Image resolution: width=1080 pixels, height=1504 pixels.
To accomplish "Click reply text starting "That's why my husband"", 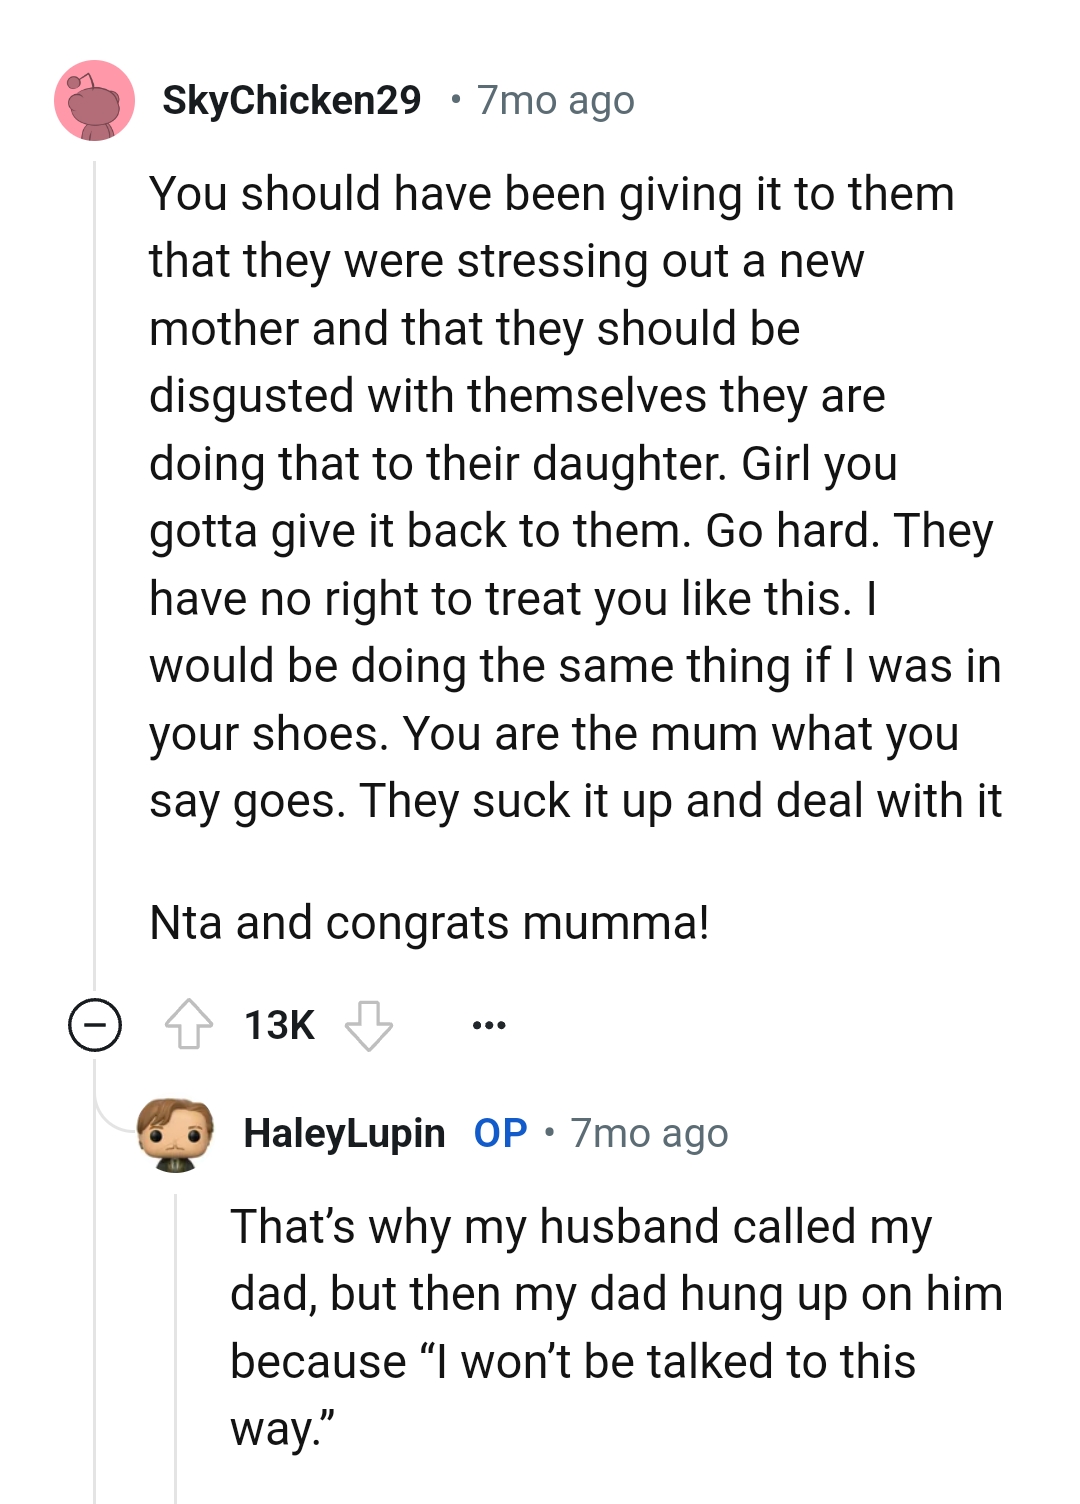I will (x=580, y=1227).
